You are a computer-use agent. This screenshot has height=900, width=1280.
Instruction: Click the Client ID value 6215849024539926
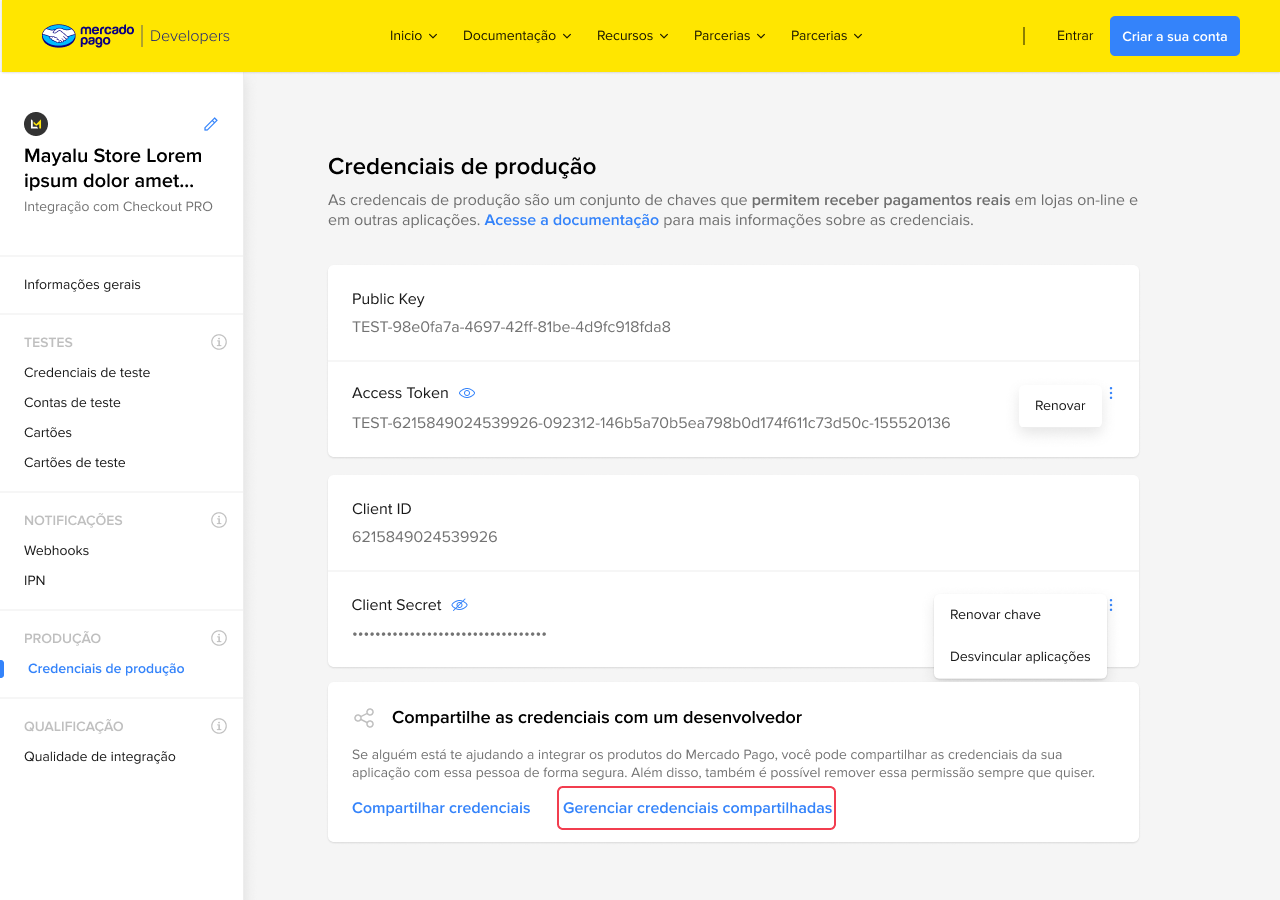point(425,537)
